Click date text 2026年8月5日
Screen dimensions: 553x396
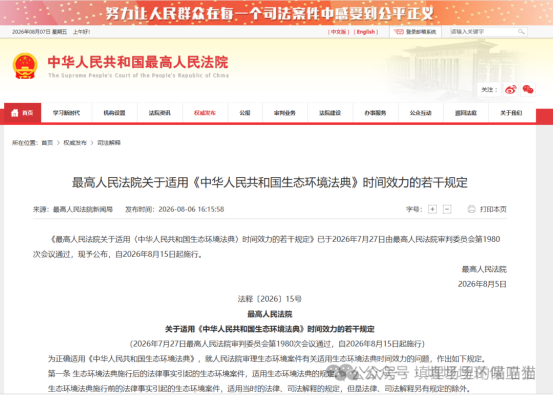tap(482, 284)
